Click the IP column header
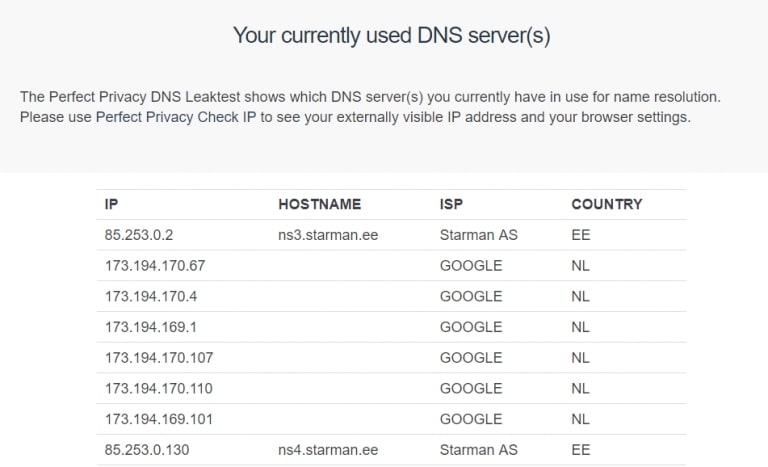 click(x=111, y=204)
